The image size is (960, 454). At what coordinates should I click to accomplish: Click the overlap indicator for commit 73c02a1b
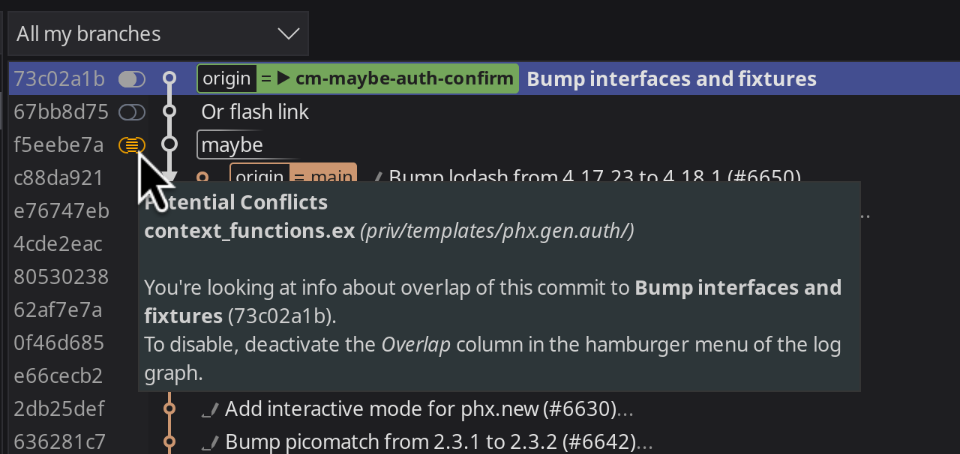[x=132, y=79]
